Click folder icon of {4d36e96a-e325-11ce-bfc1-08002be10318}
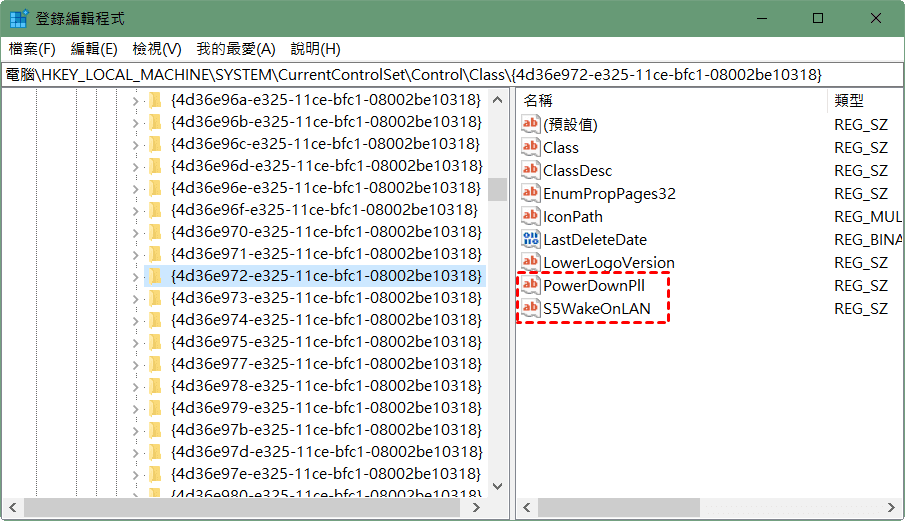The height and width of the screenshot is (521, 905). pos(155,100)
